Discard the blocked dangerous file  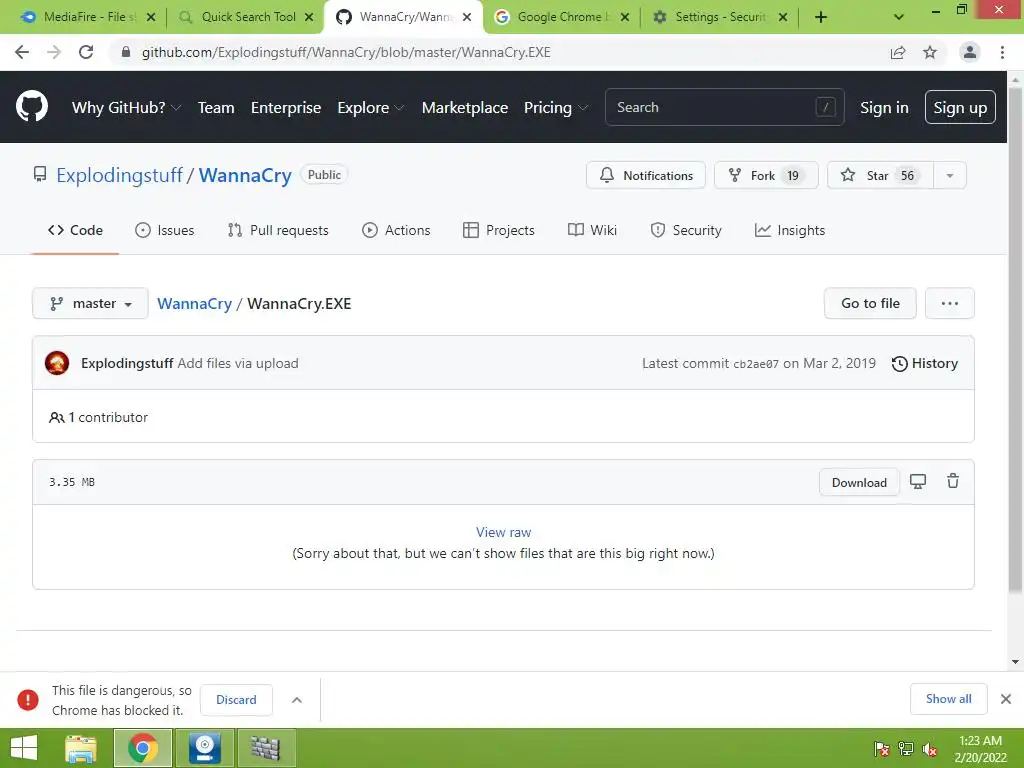point(236,700)
